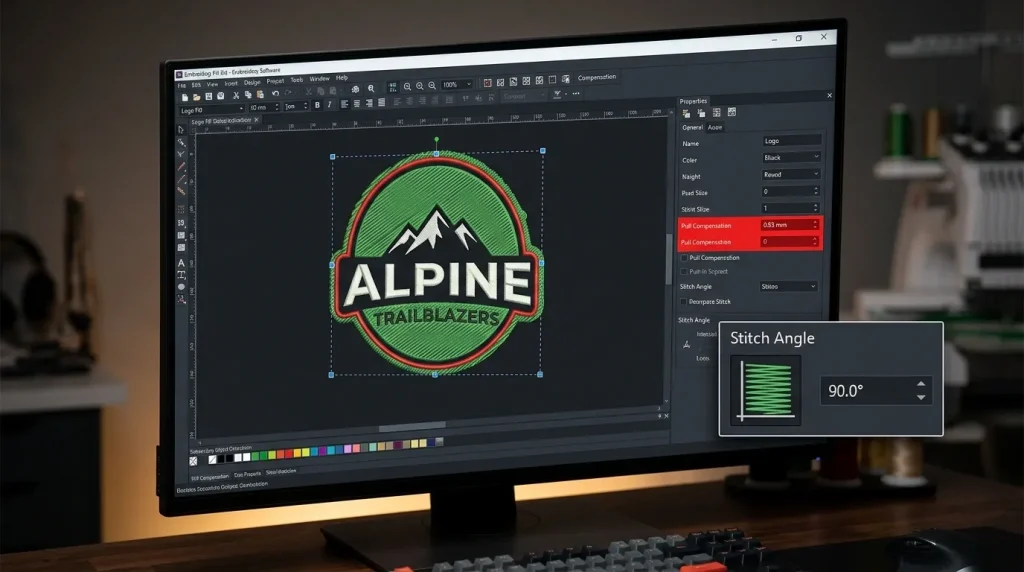This screenshot has height=572, width=1024.
Task: Click the redo arrow icon
Action: click(x=287, y=93)
